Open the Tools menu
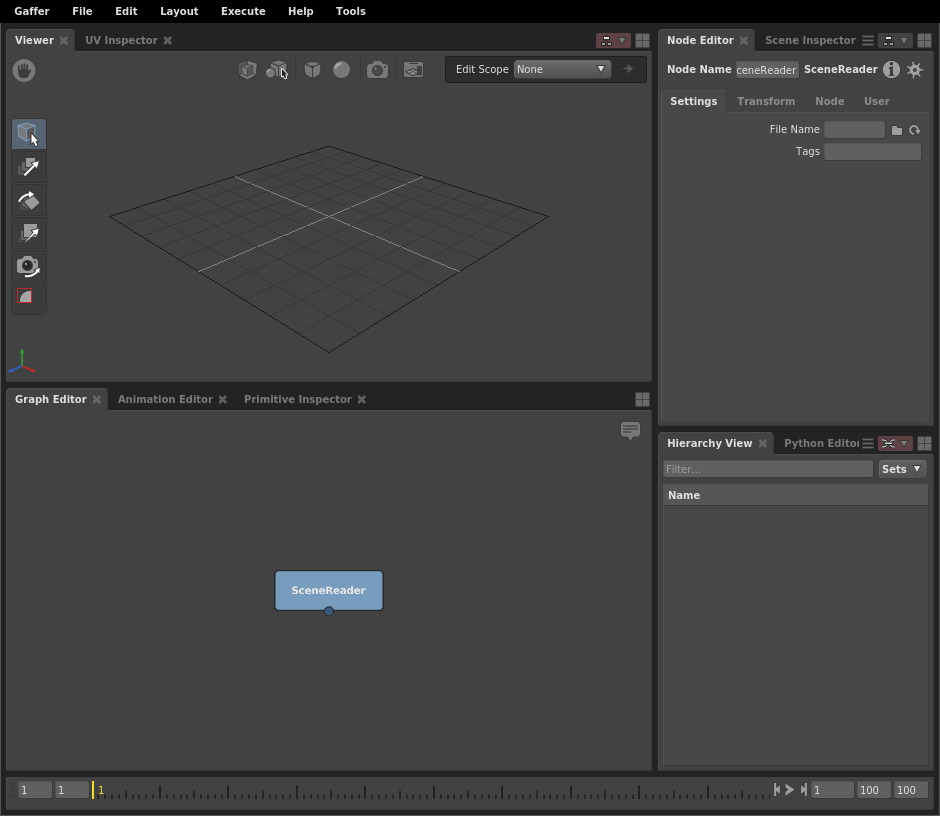This screenshot has width=940, height=816. (350, 11)
